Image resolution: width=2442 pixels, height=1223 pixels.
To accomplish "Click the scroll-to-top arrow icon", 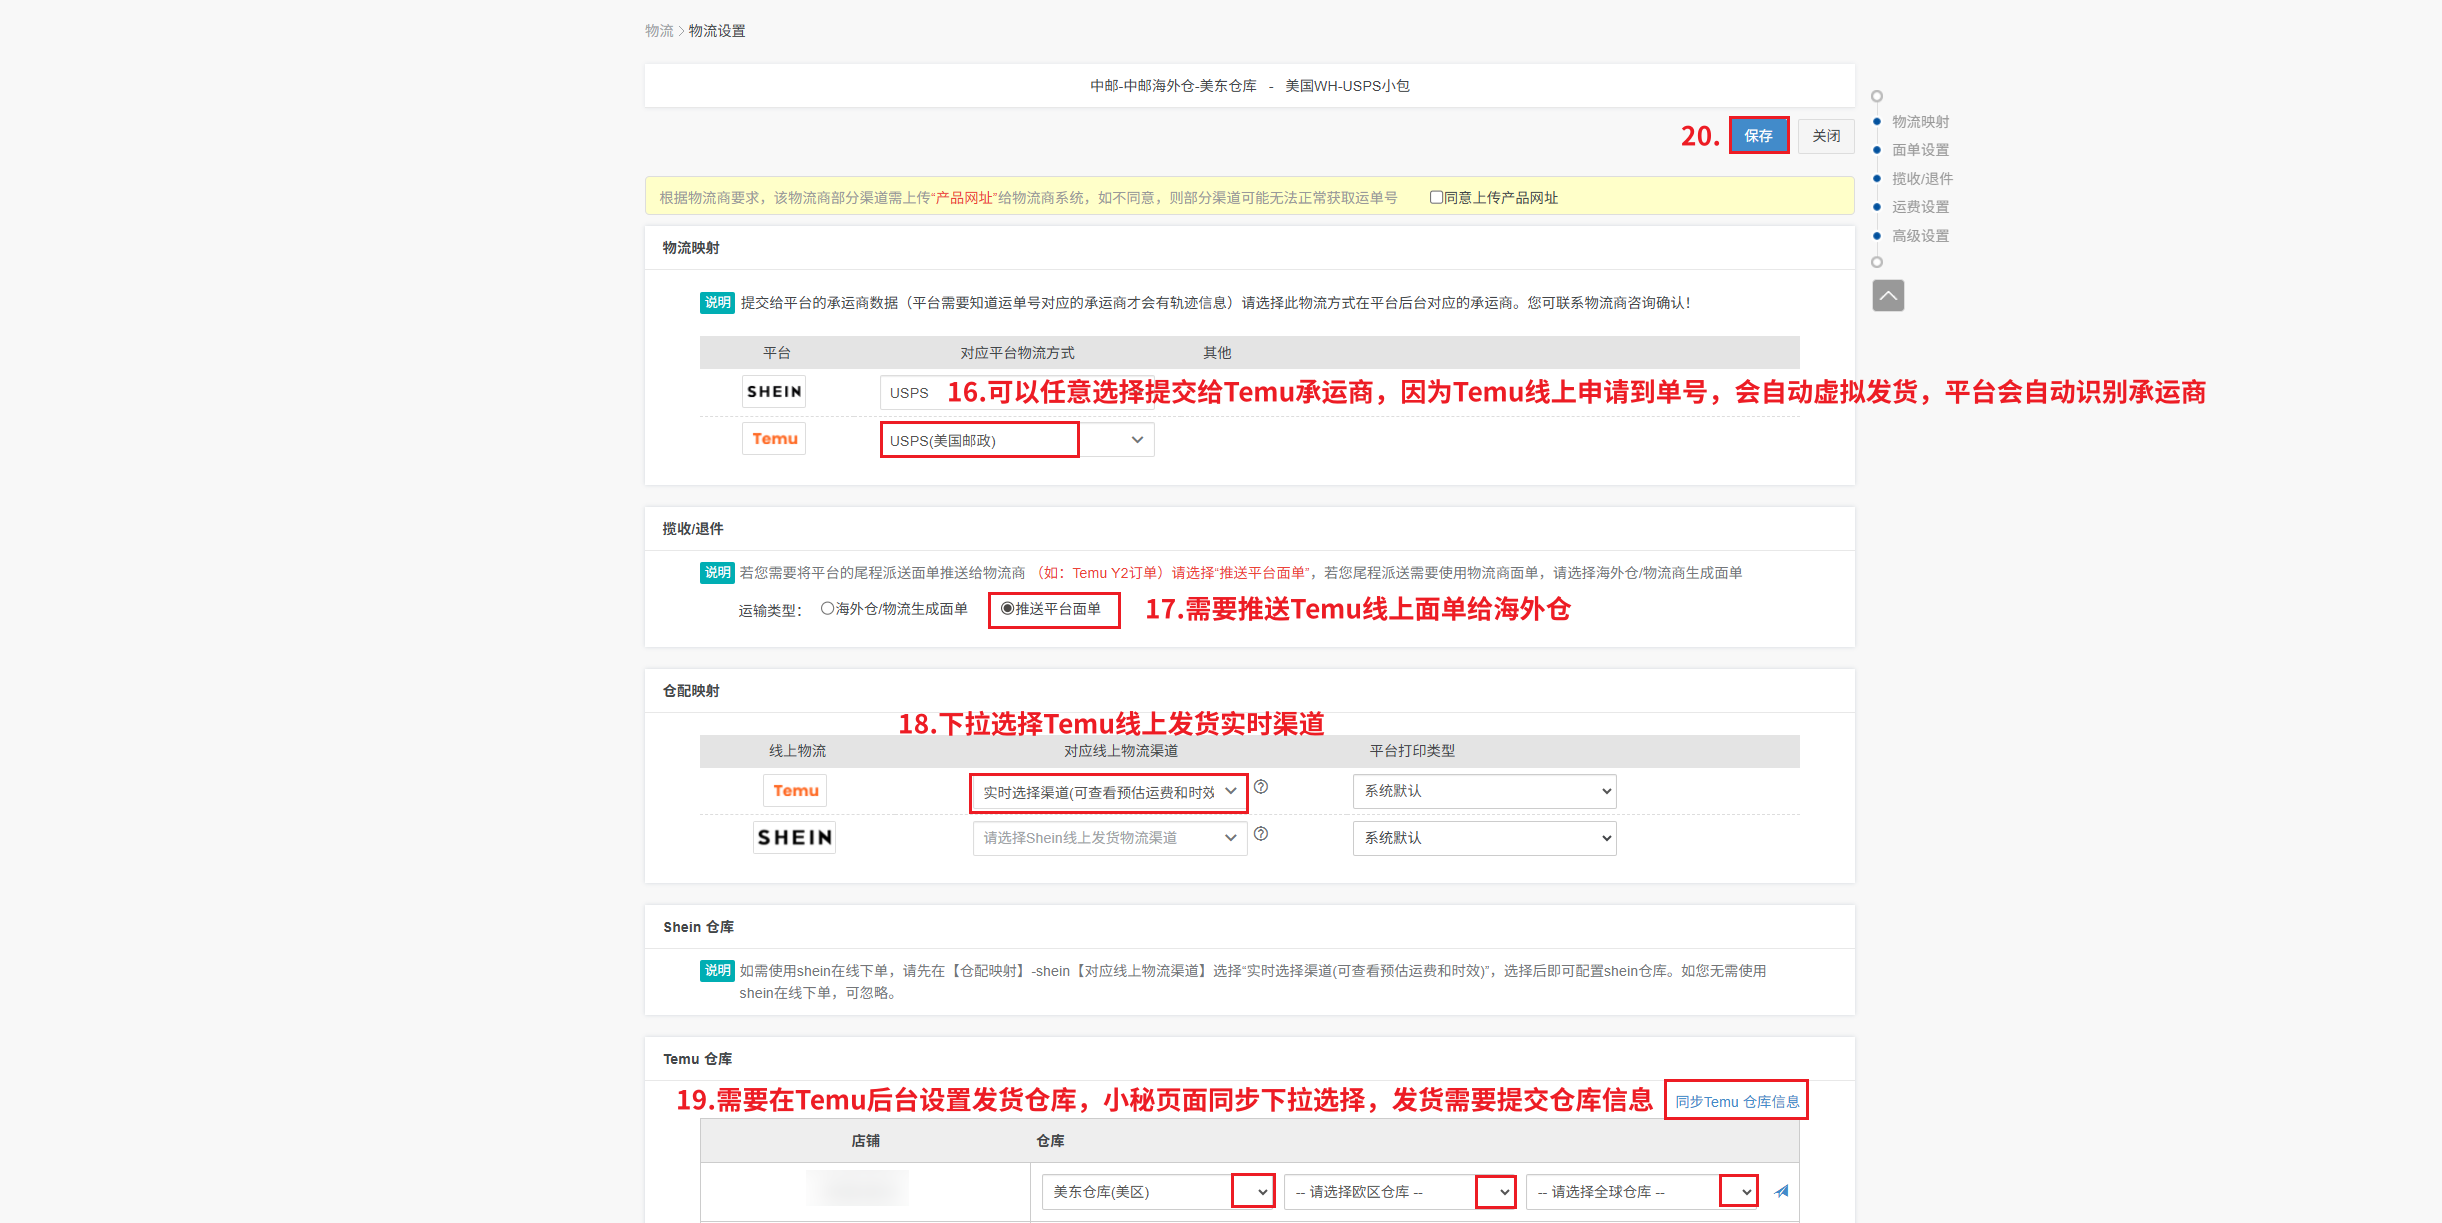I will coord(1887,296).
